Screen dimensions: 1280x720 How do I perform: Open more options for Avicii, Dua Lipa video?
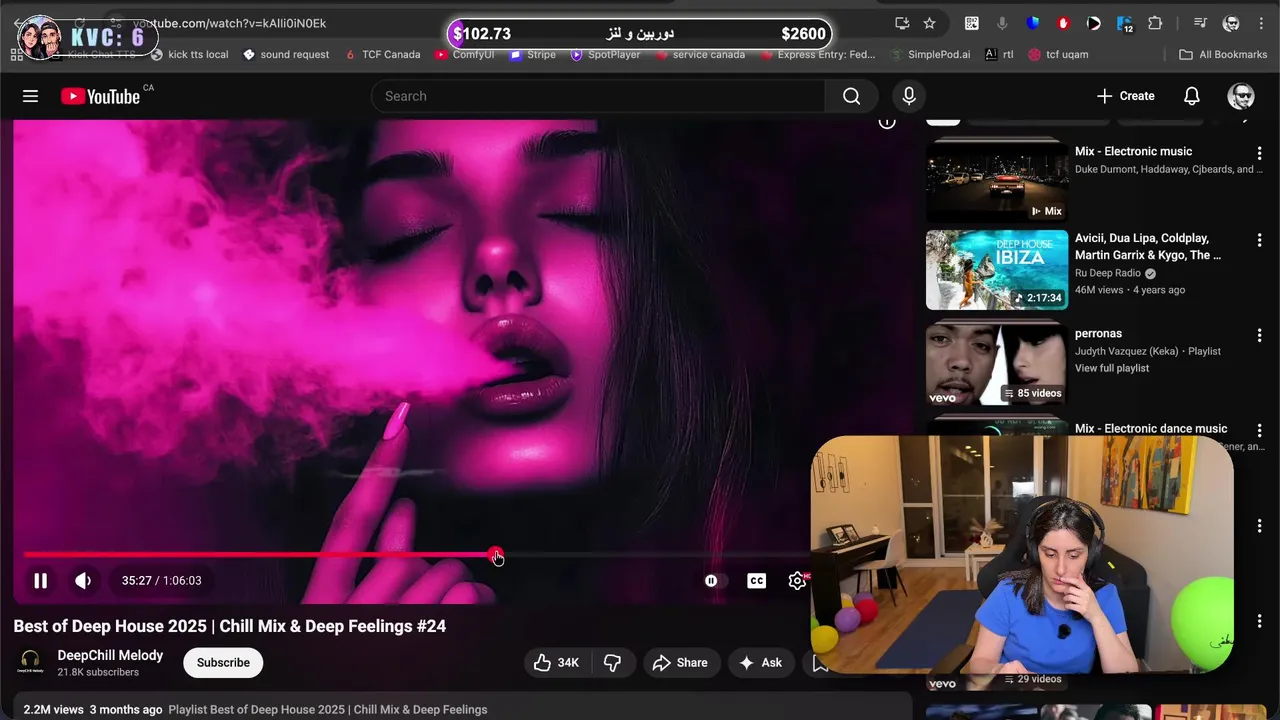coord(1259,240)
